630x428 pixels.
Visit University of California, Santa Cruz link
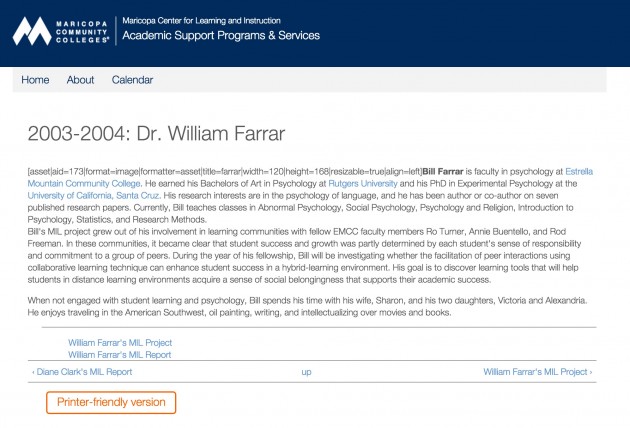point(94,196)
